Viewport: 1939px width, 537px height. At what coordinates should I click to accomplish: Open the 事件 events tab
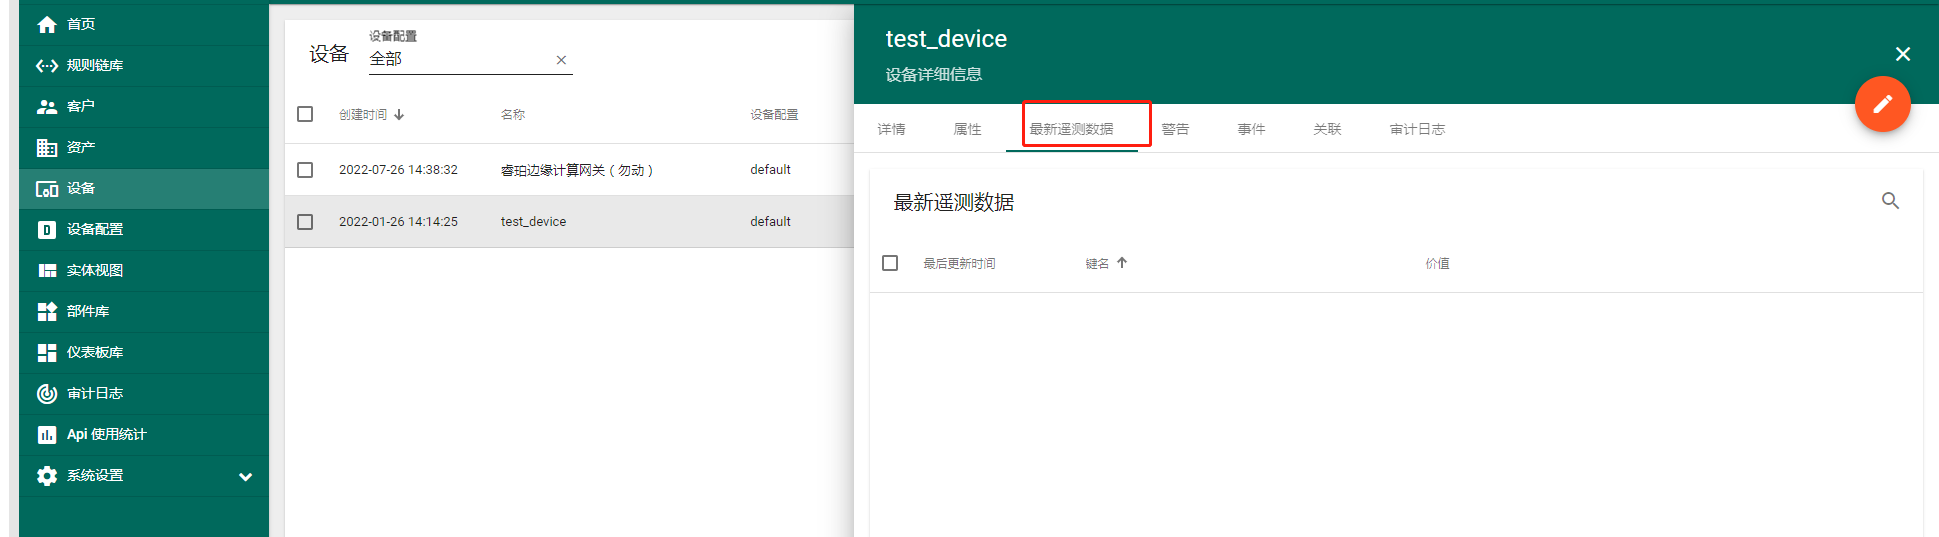1252,129
